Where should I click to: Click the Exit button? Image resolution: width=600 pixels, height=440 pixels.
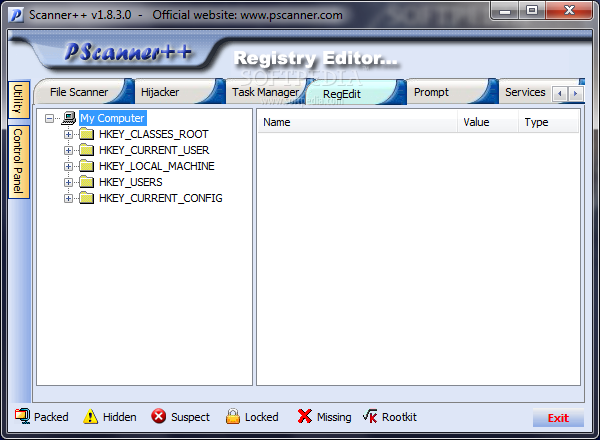558,418
